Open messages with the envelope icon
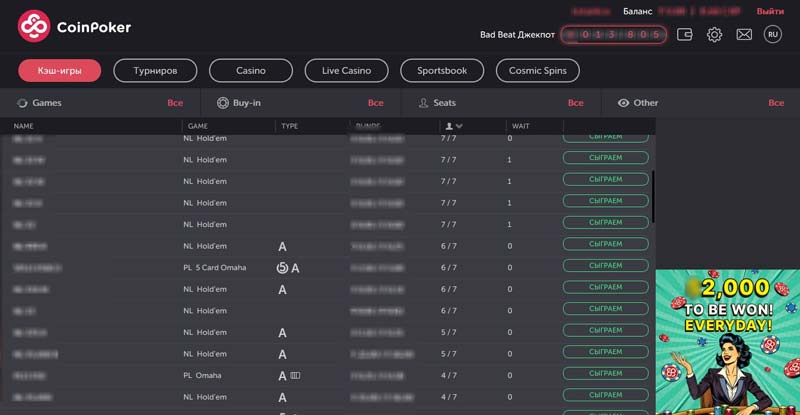Image resolution: width=800 pixels, height=415 pixels. pyautogui.click(x=744, y=34)
